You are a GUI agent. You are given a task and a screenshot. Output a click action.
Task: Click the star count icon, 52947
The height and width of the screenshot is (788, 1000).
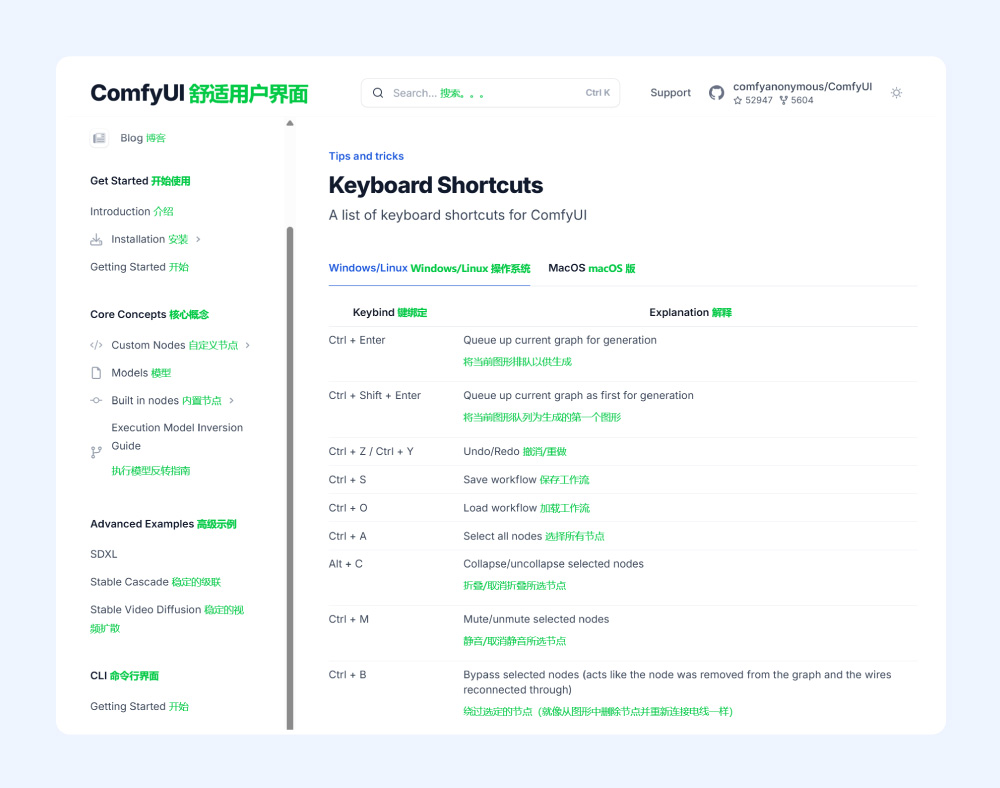click(738, 100)
